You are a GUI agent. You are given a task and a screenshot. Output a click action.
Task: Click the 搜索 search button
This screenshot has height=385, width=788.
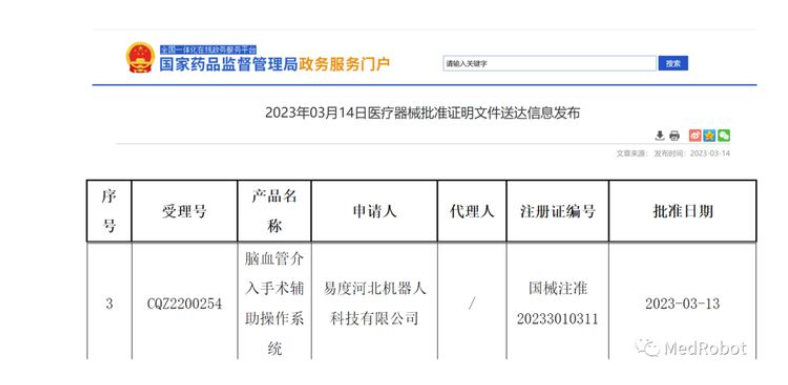click(x=673, y=63)
